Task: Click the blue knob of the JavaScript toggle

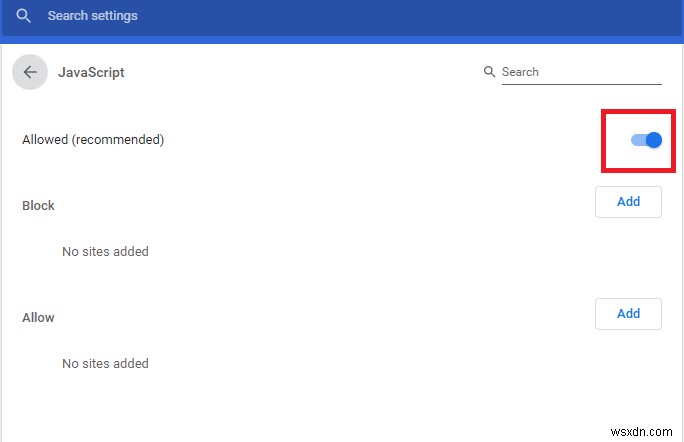Action: [x=654, y=140]
